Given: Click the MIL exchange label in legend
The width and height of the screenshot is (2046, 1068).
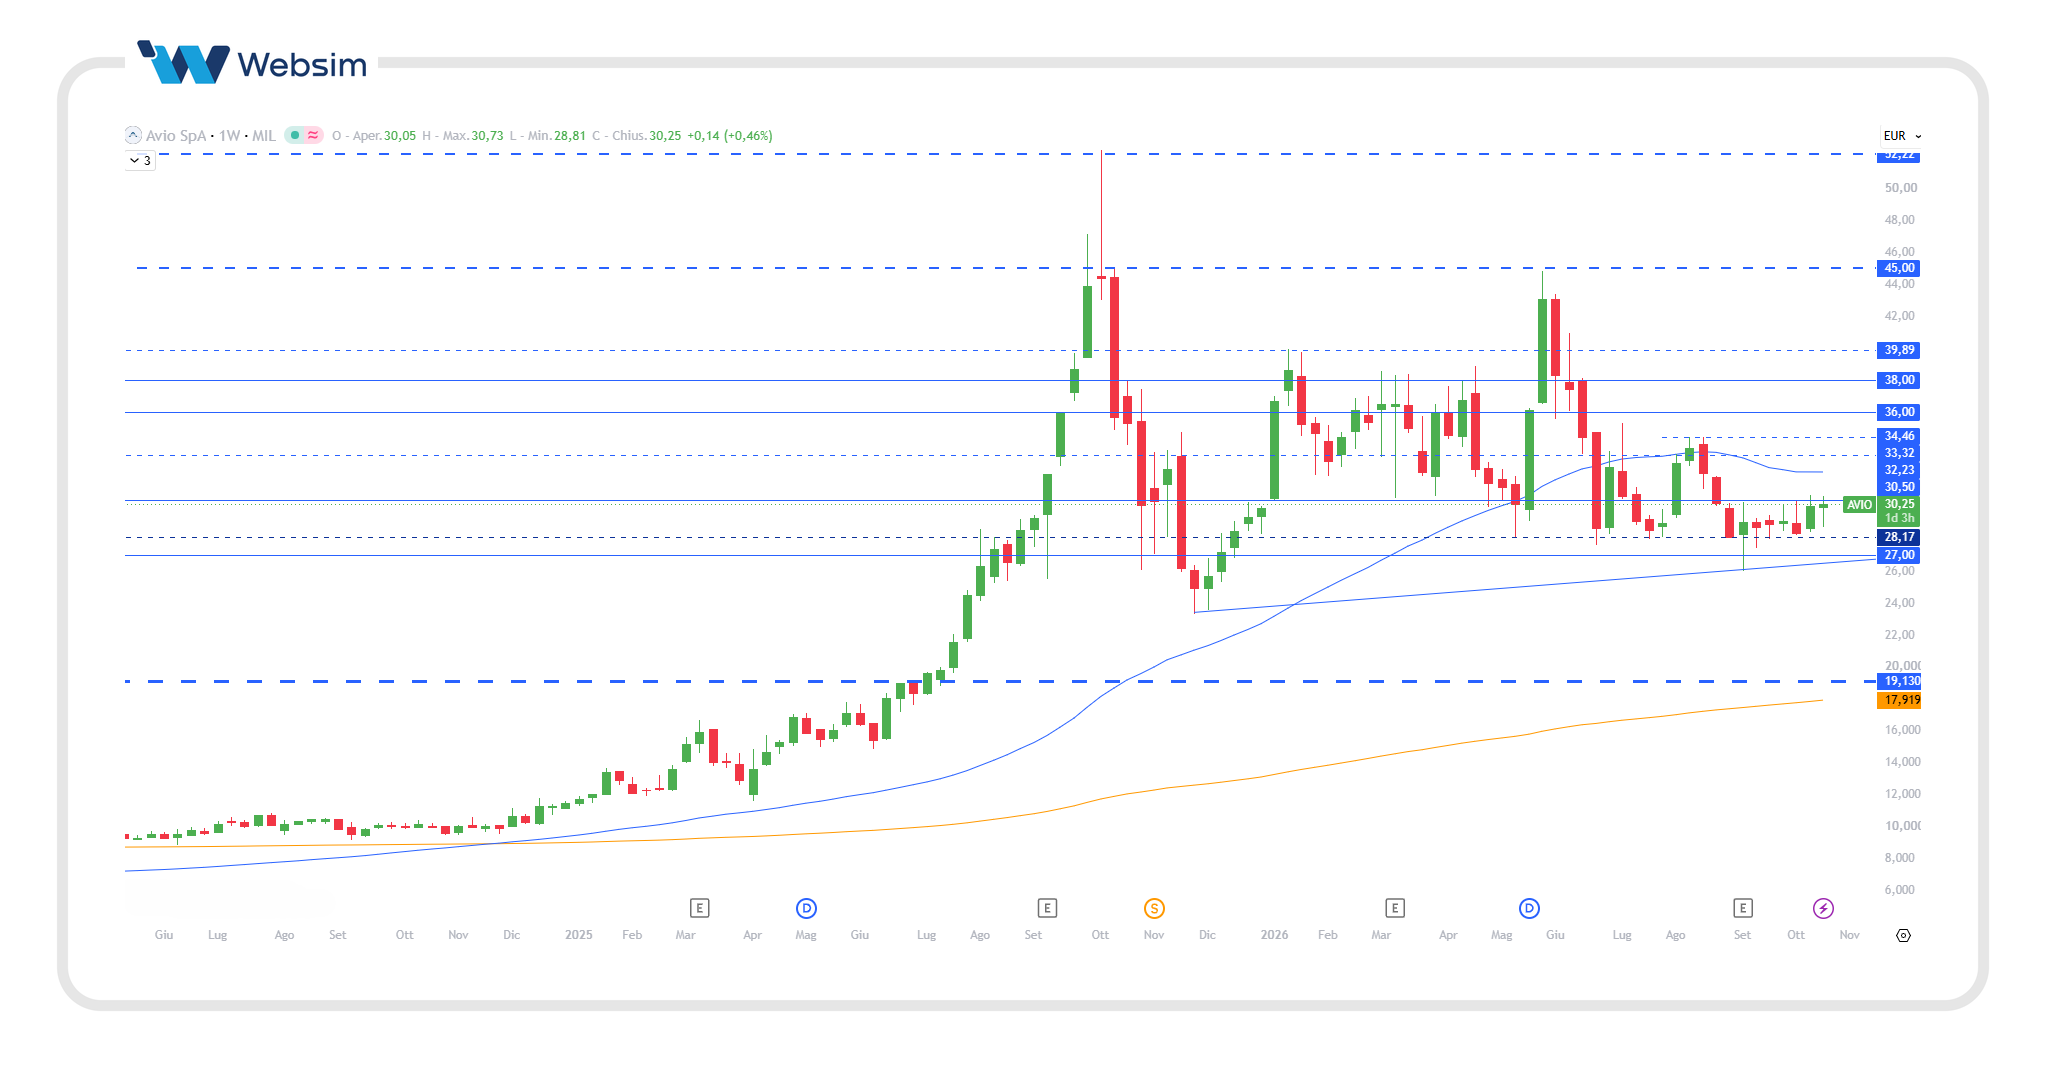Looking at the screenshot, I should (x=264, y=136).
